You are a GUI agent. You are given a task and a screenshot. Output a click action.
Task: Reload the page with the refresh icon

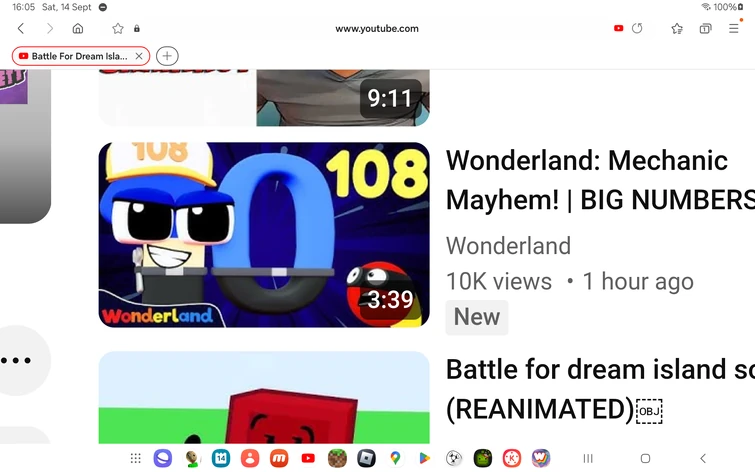coord(637,28)
